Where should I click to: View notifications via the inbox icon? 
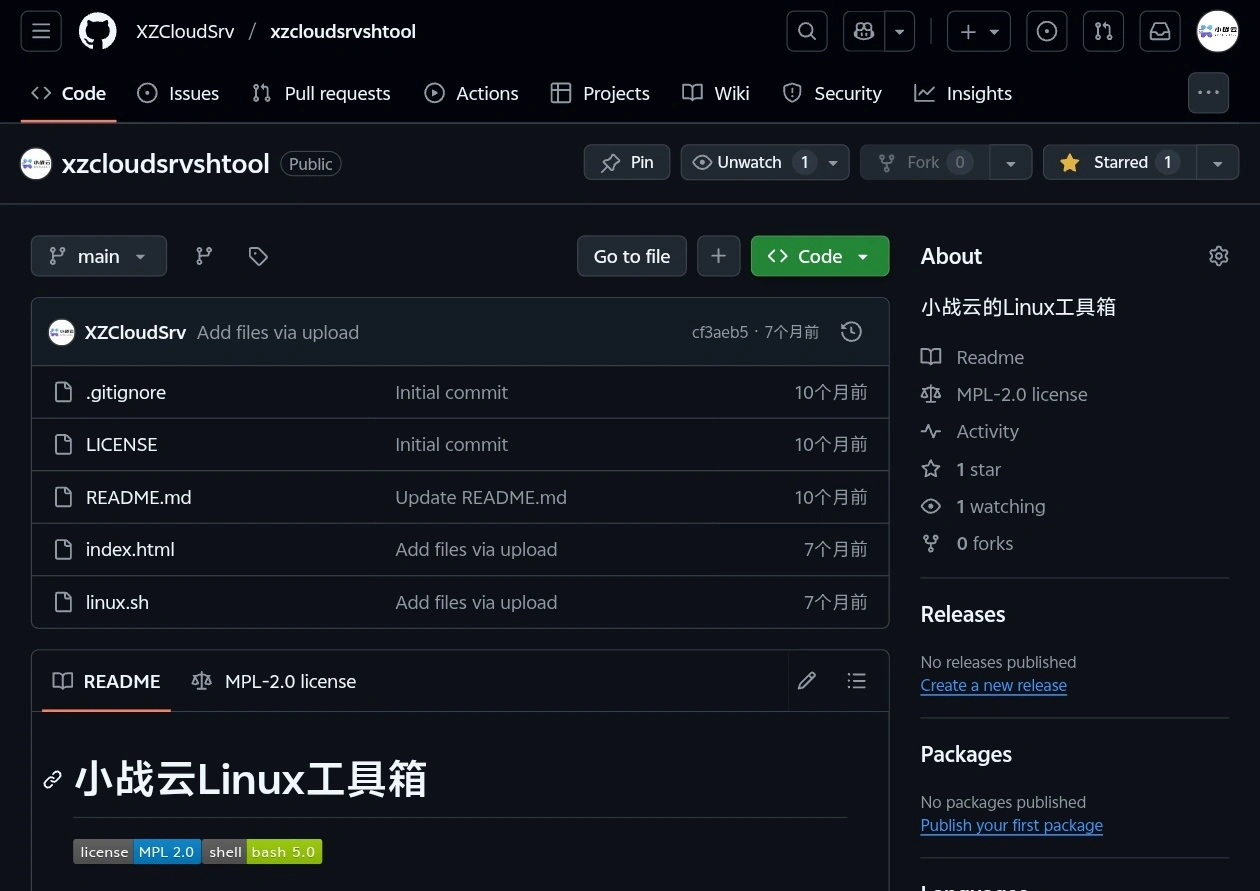pyautogui.click(x=1159, y=31)
